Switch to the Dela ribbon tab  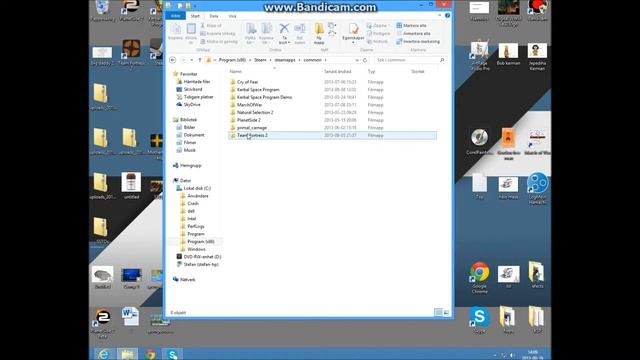coord(213,16)
